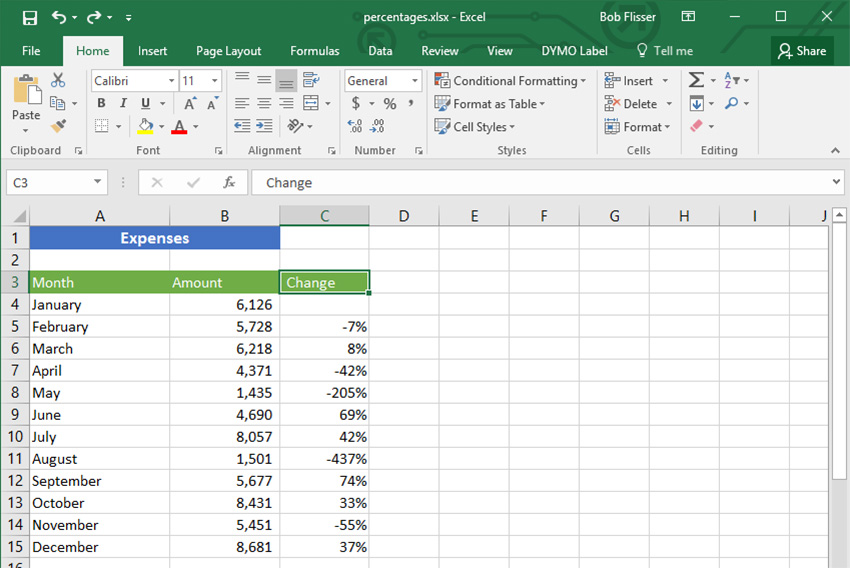Click the yellow Fill Color button

145,126
